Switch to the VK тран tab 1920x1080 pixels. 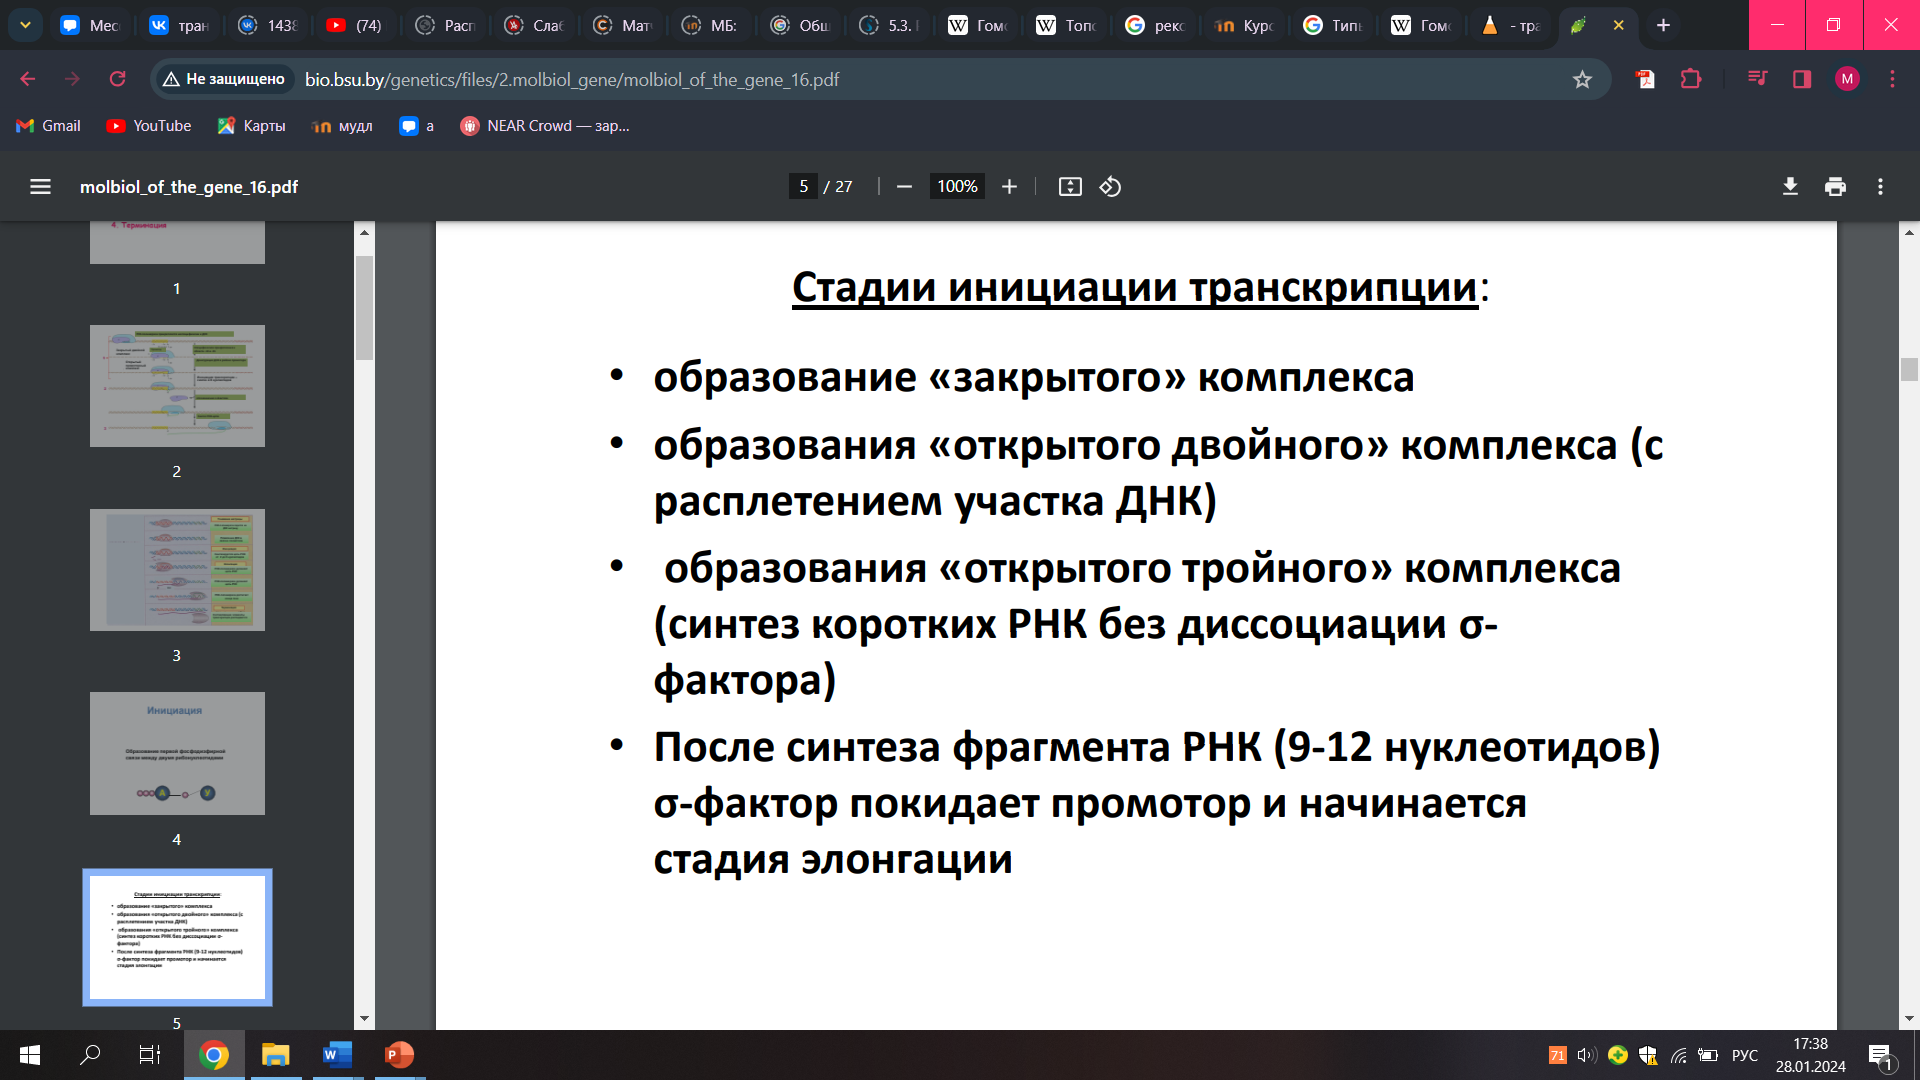coord(178,25)
